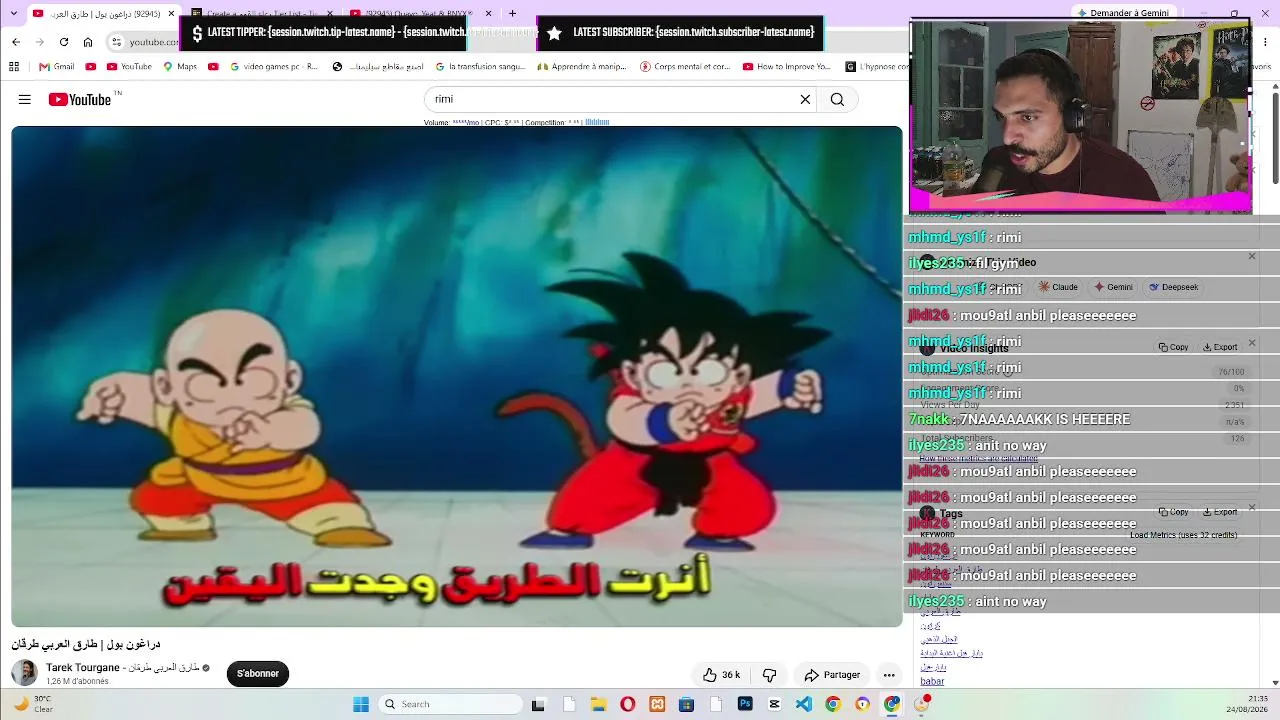Like the video with 36 k likes
Viewport: 1280px width, 720px height.
point(721,675)
